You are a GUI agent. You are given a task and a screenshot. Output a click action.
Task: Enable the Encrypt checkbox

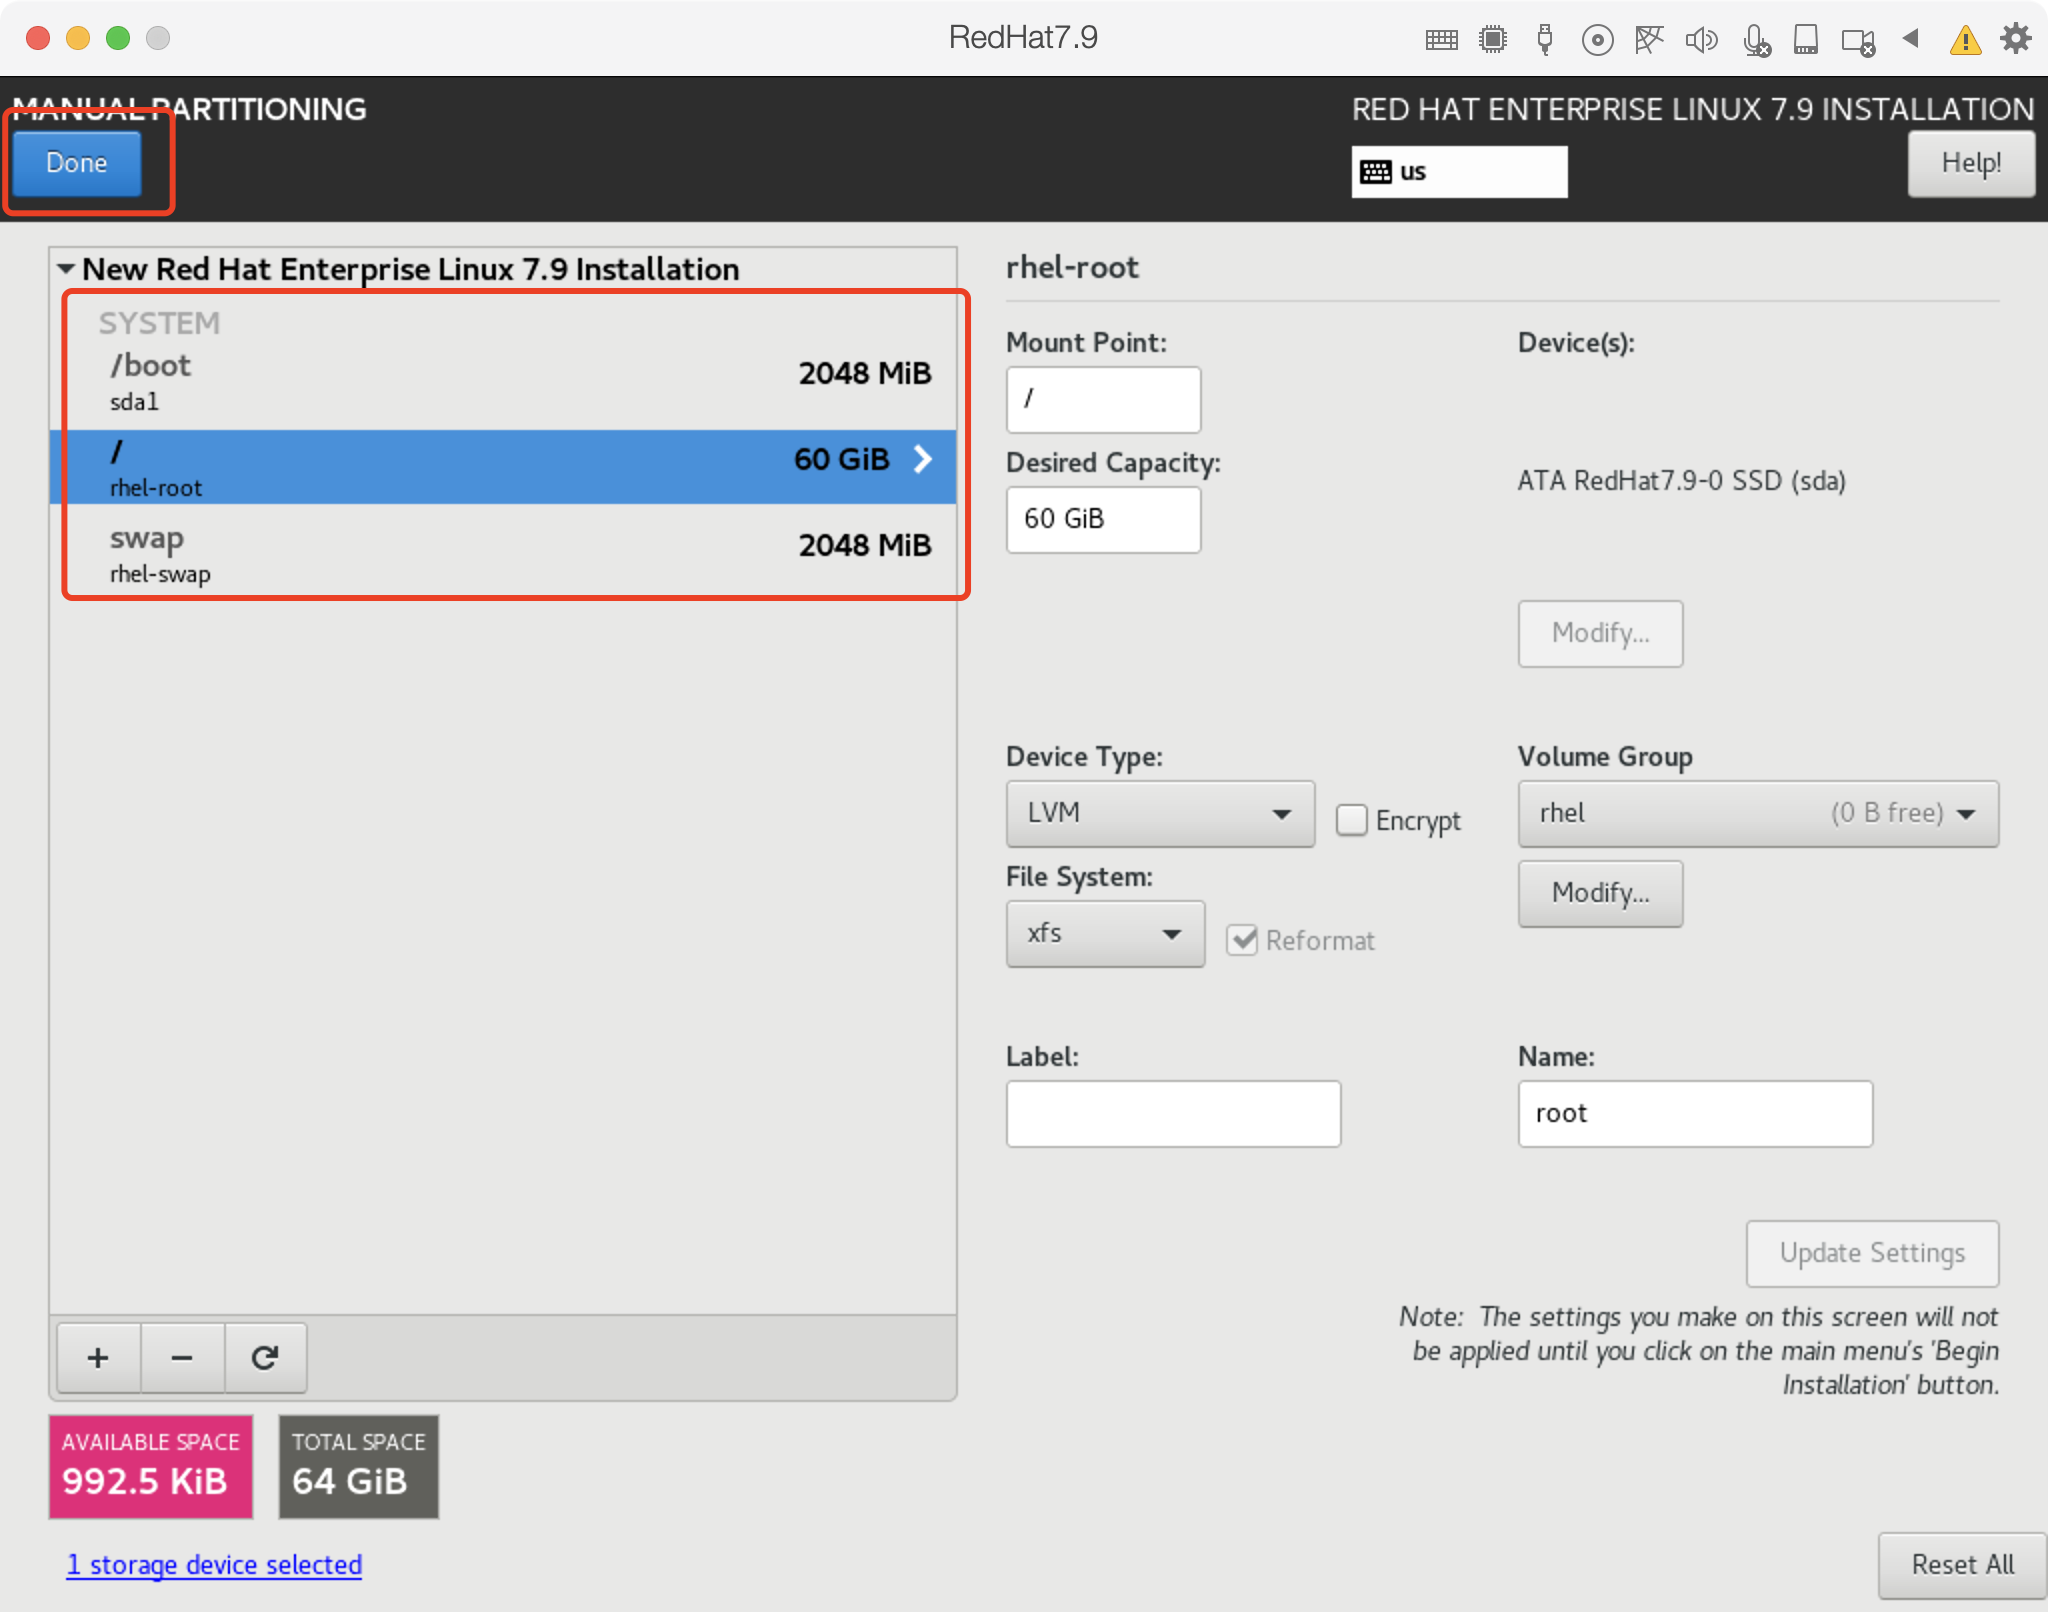tap(1351, 820)
